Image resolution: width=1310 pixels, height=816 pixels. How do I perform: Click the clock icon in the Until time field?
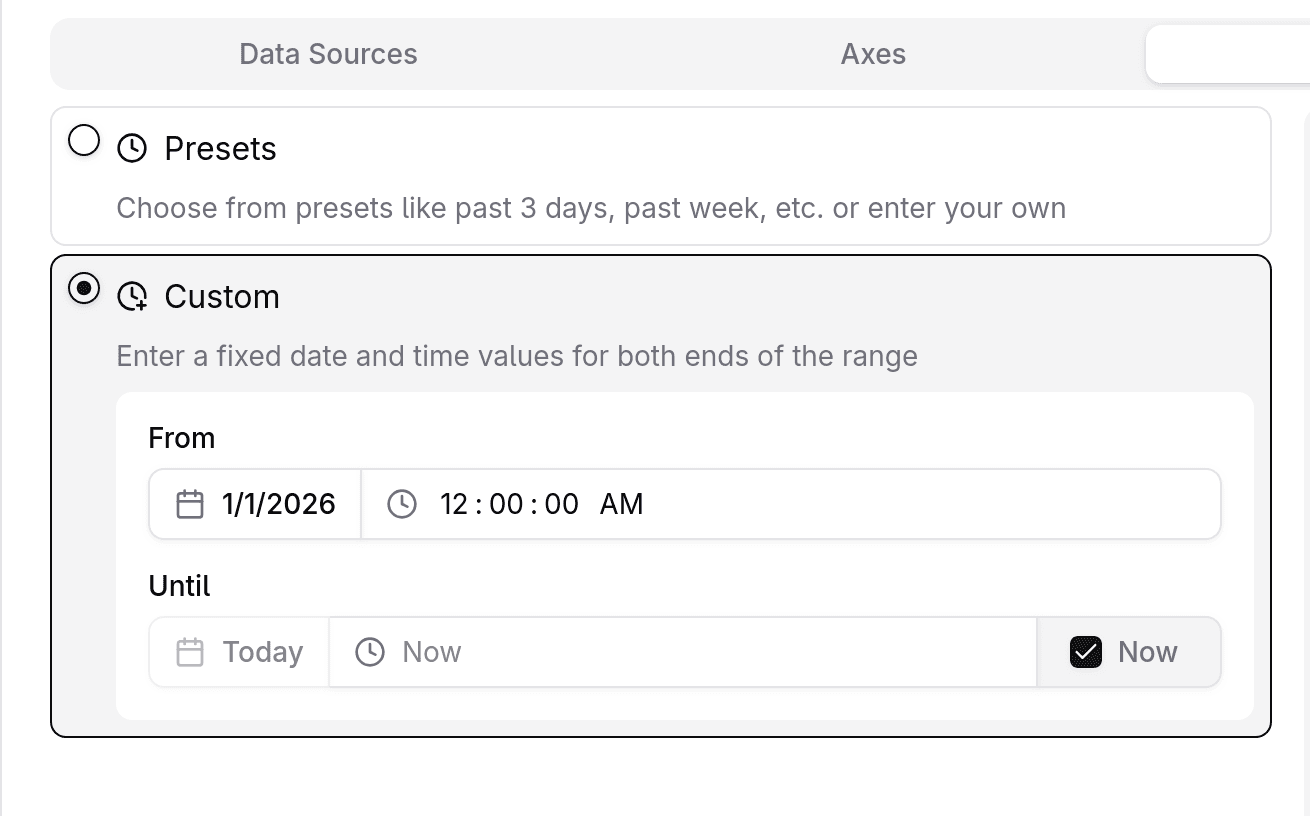(370, 651)
